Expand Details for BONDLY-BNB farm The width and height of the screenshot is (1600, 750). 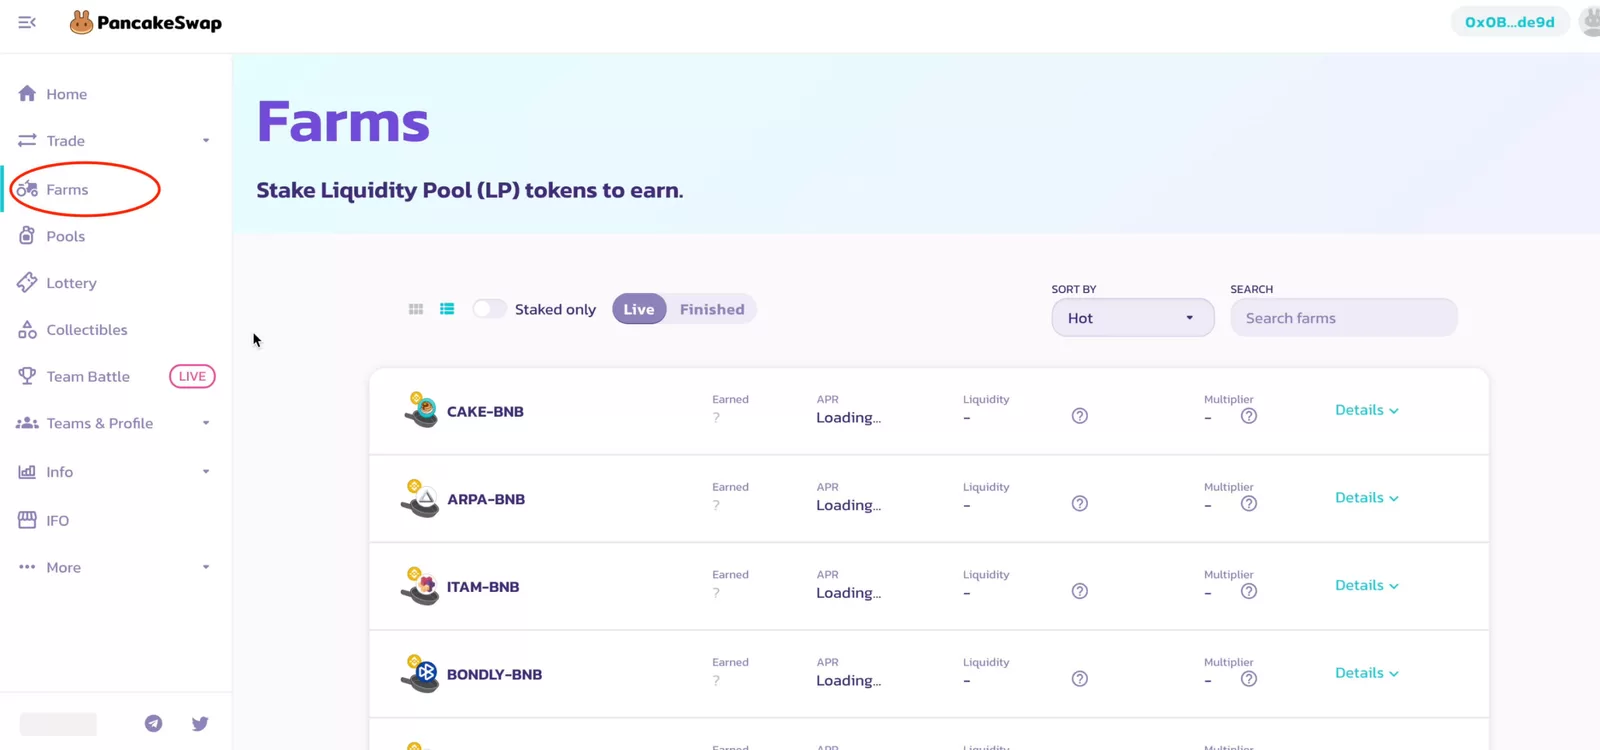coord(1367,673)
